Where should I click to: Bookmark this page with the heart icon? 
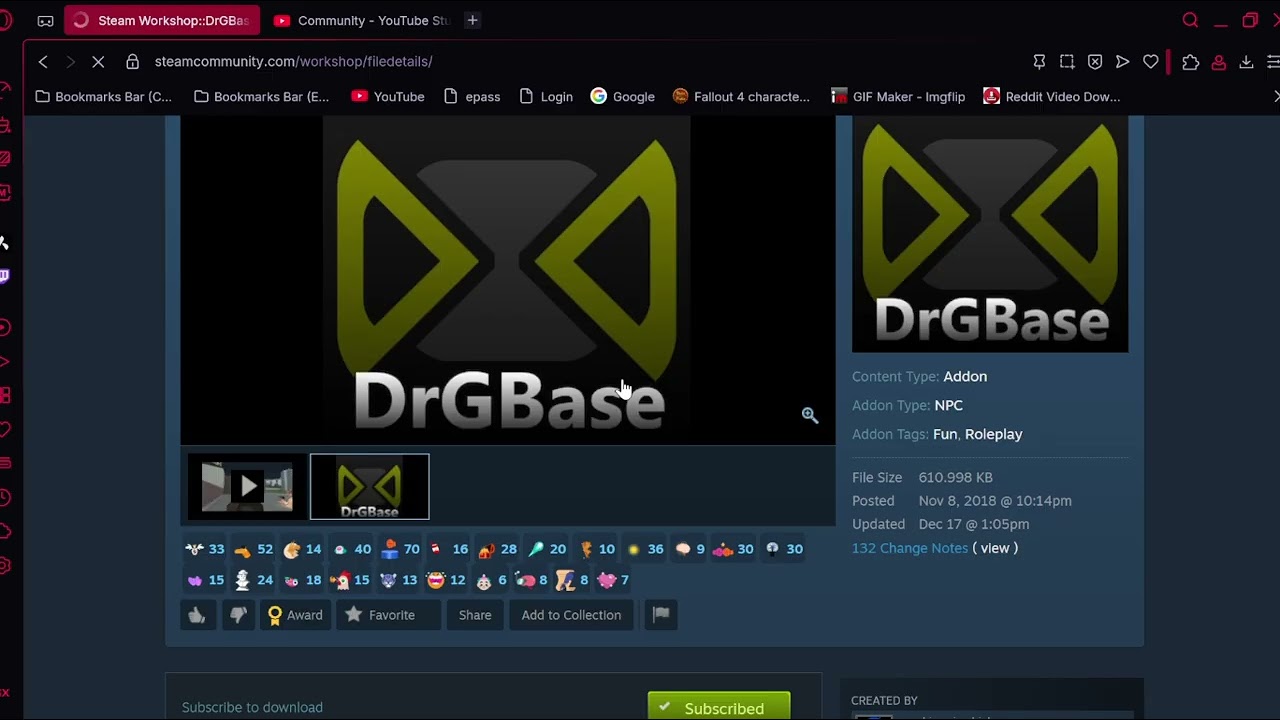coord(1151,62)
